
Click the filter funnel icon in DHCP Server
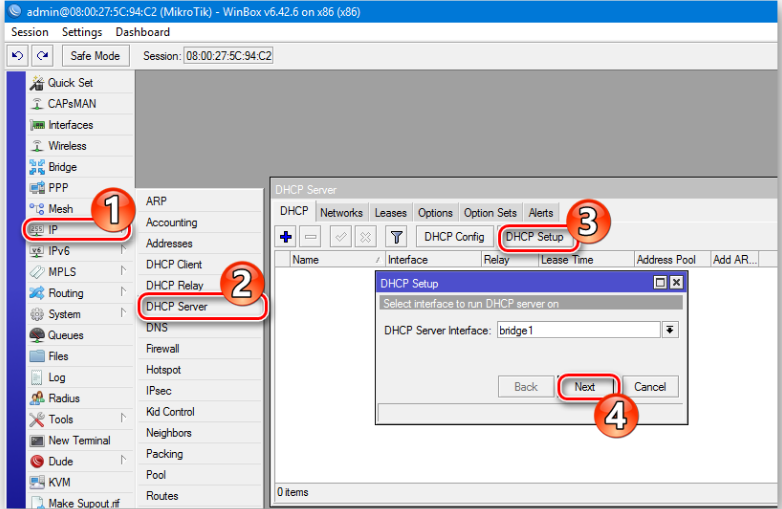[x=396, y=236]
